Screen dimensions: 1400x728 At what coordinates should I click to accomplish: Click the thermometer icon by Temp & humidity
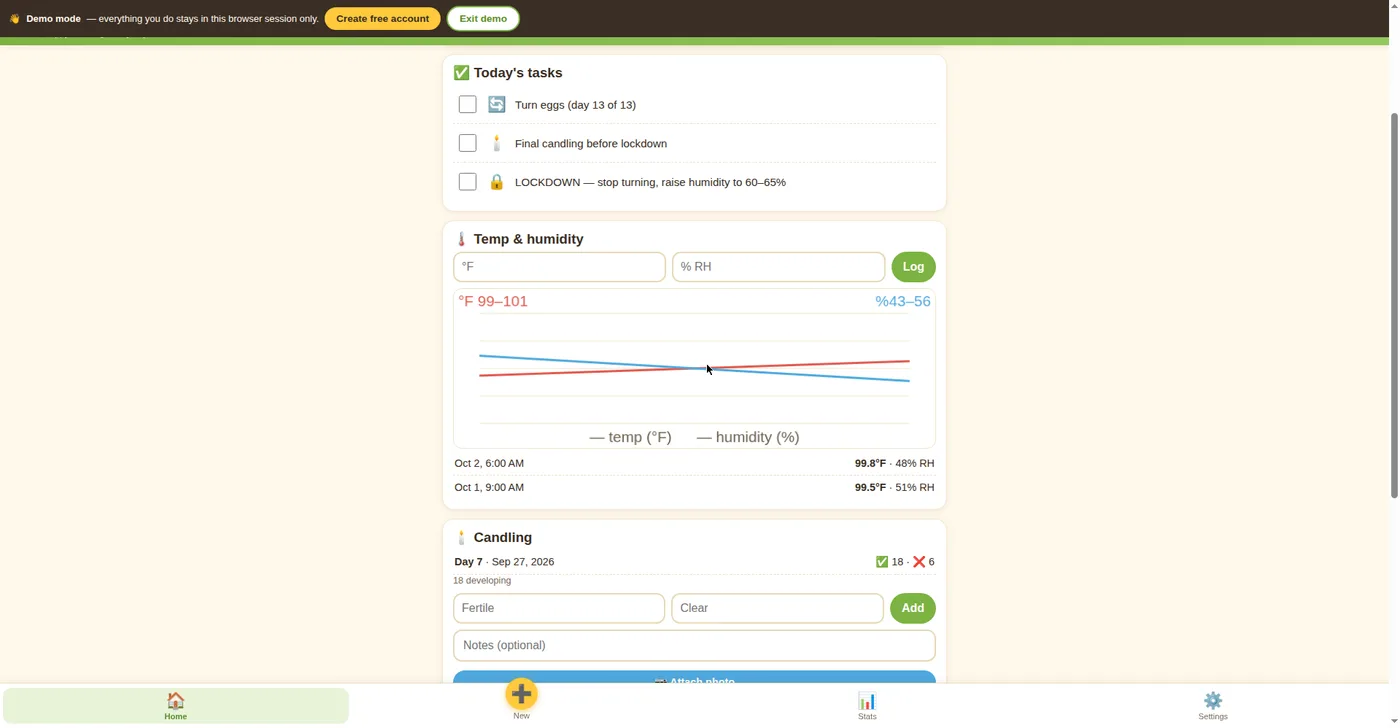[x=461, y=239]
